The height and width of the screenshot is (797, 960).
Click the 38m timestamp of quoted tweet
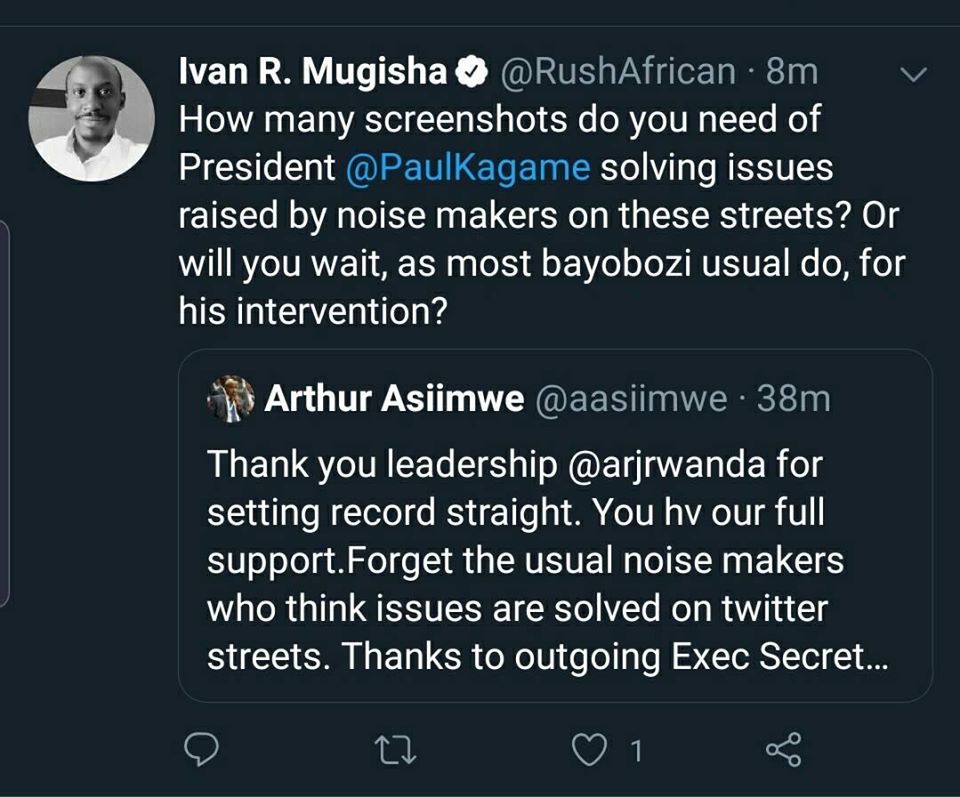click(x=793, y=400)
